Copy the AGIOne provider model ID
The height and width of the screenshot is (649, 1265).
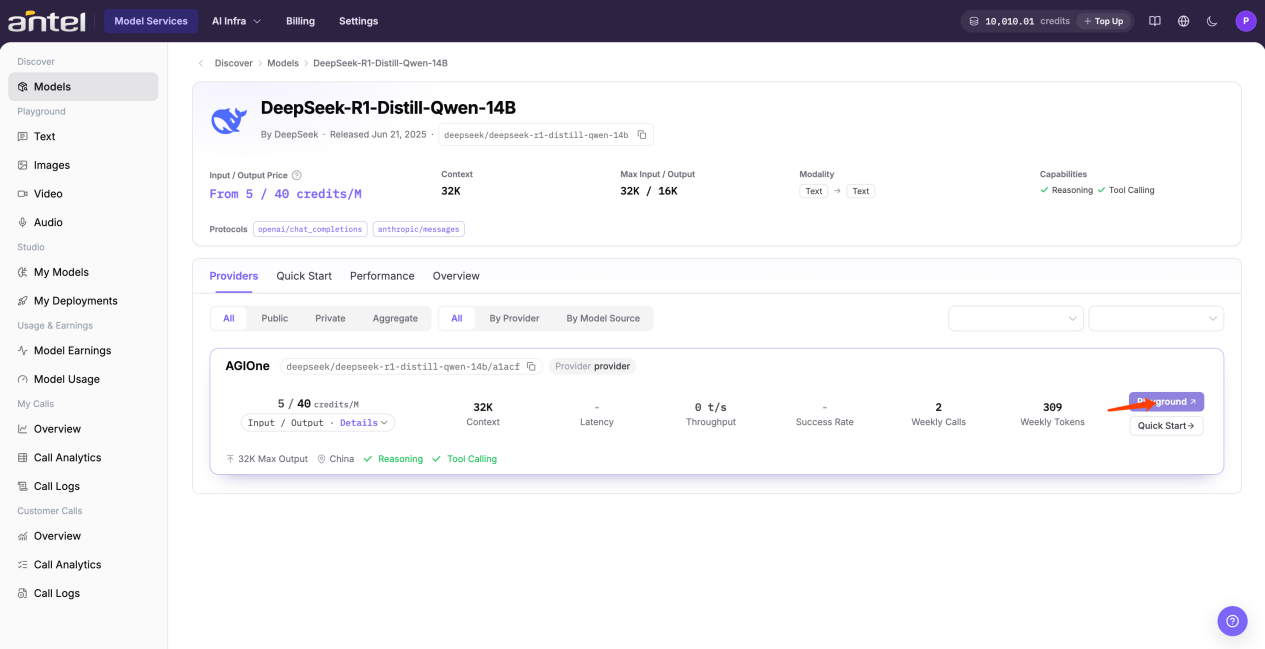(531, 367)
